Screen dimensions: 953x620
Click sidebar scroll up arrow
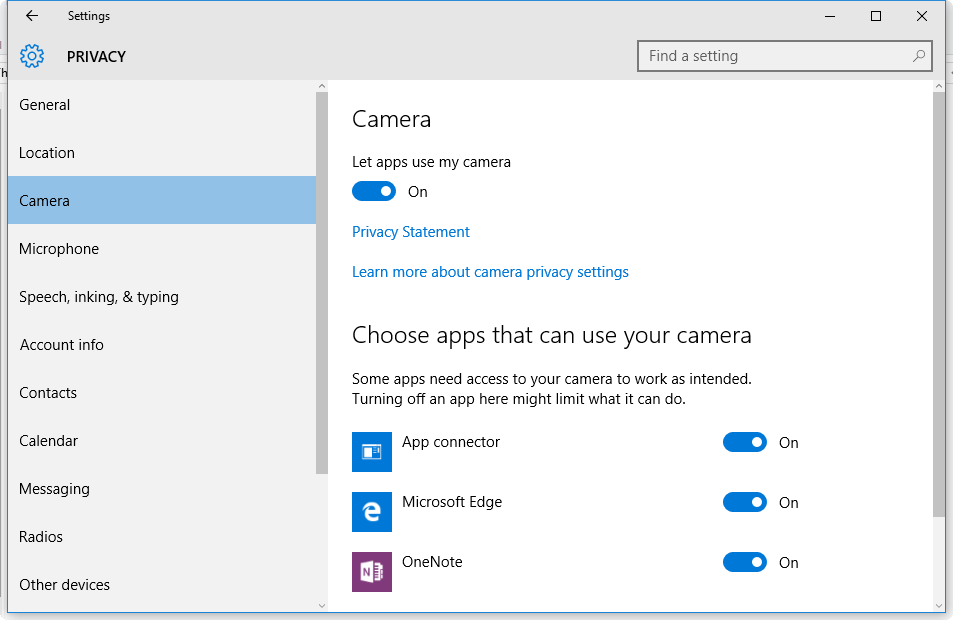(322, 87)
